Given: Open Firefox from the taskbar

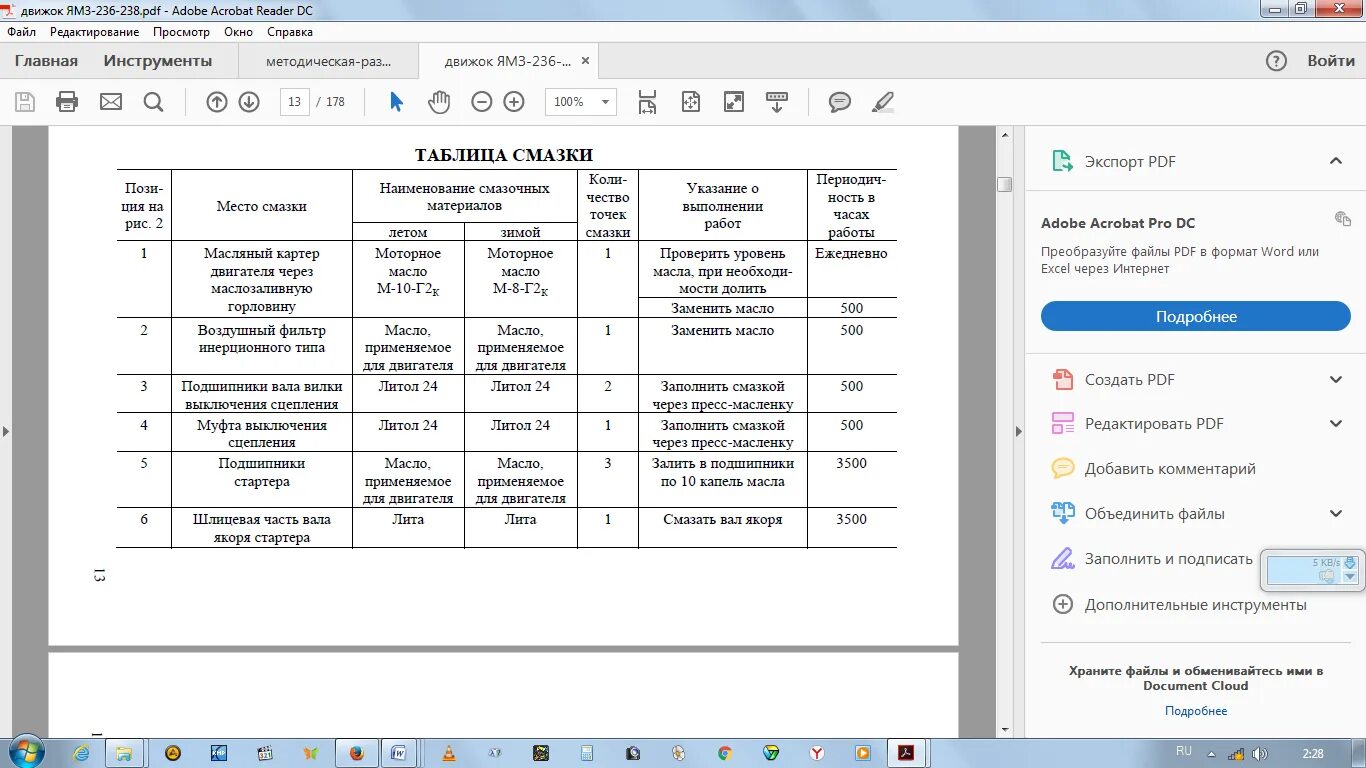Looking at the screenshot, I should [357, 753].
